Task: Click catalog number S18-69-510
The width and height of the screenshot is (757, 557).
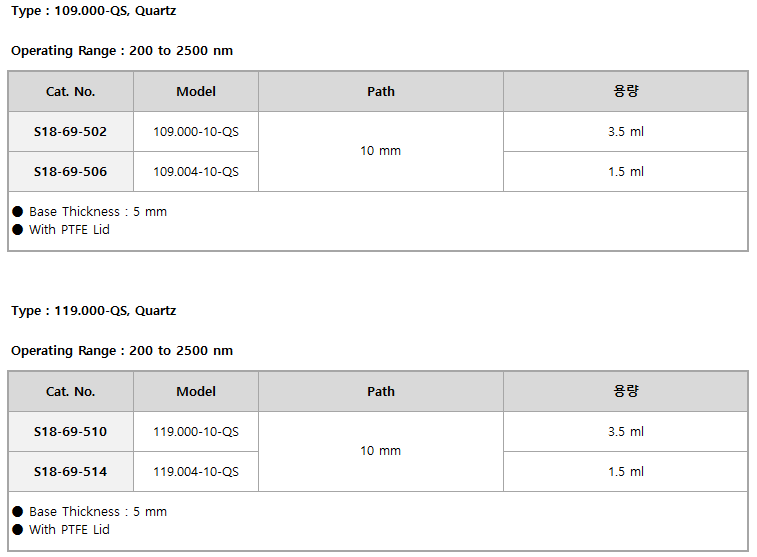Action: coord(70,432)
